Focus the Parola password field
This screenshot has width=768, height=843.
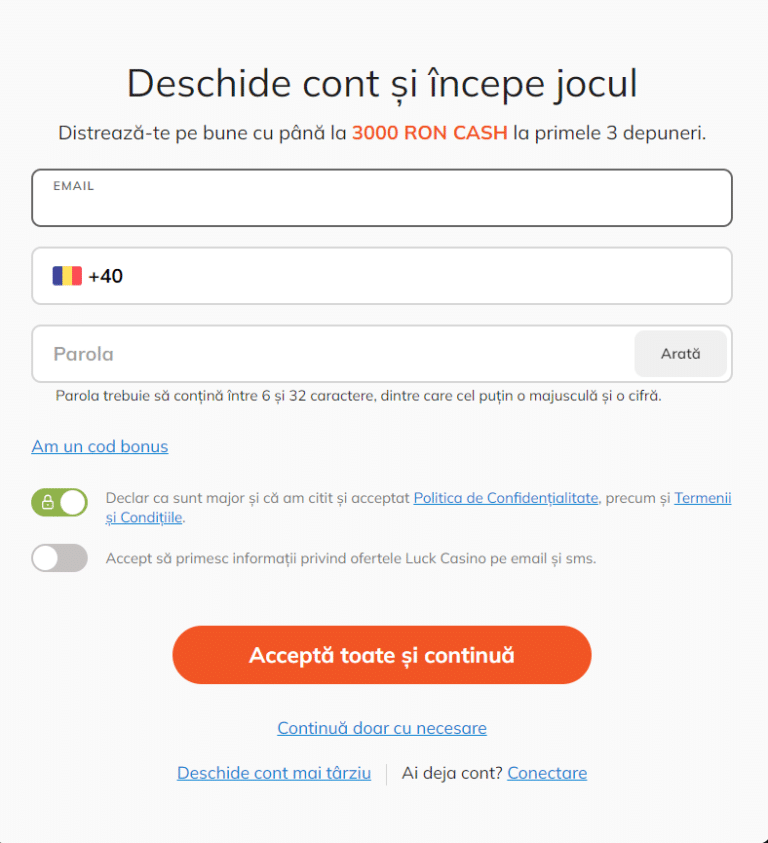pyautogui.click(x=330, y=354)
